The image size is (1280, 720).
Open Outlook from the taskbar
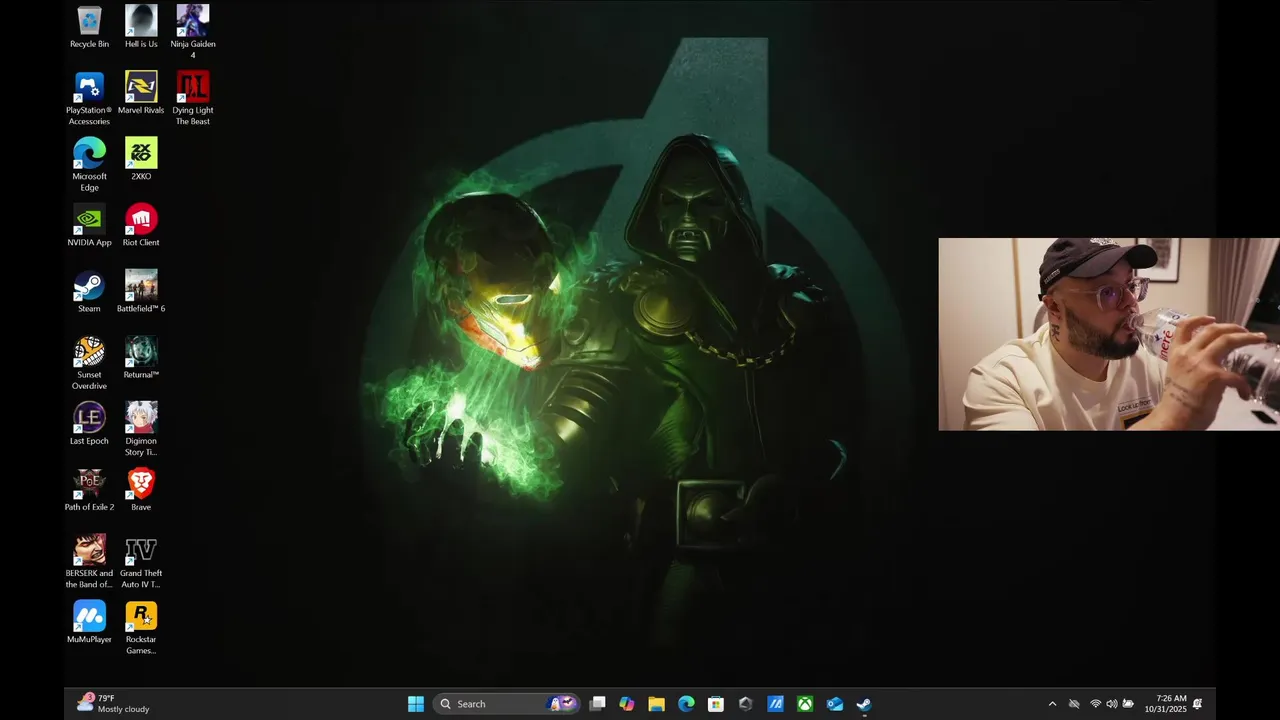835,704
